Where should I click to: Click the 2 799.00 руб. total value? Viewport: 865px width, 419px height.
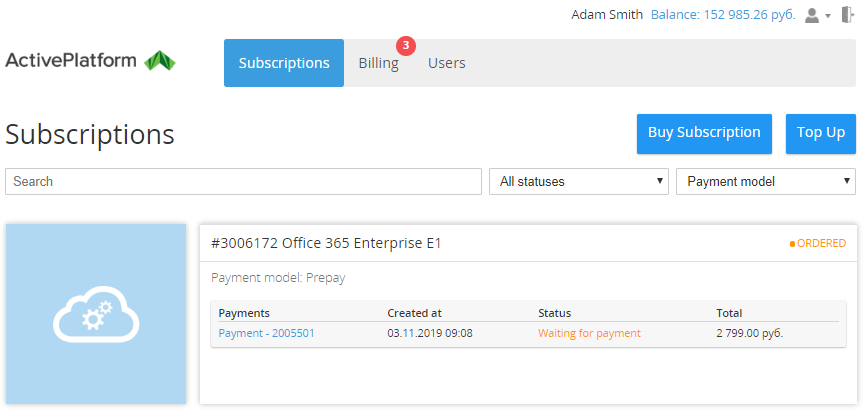[750, 333]
